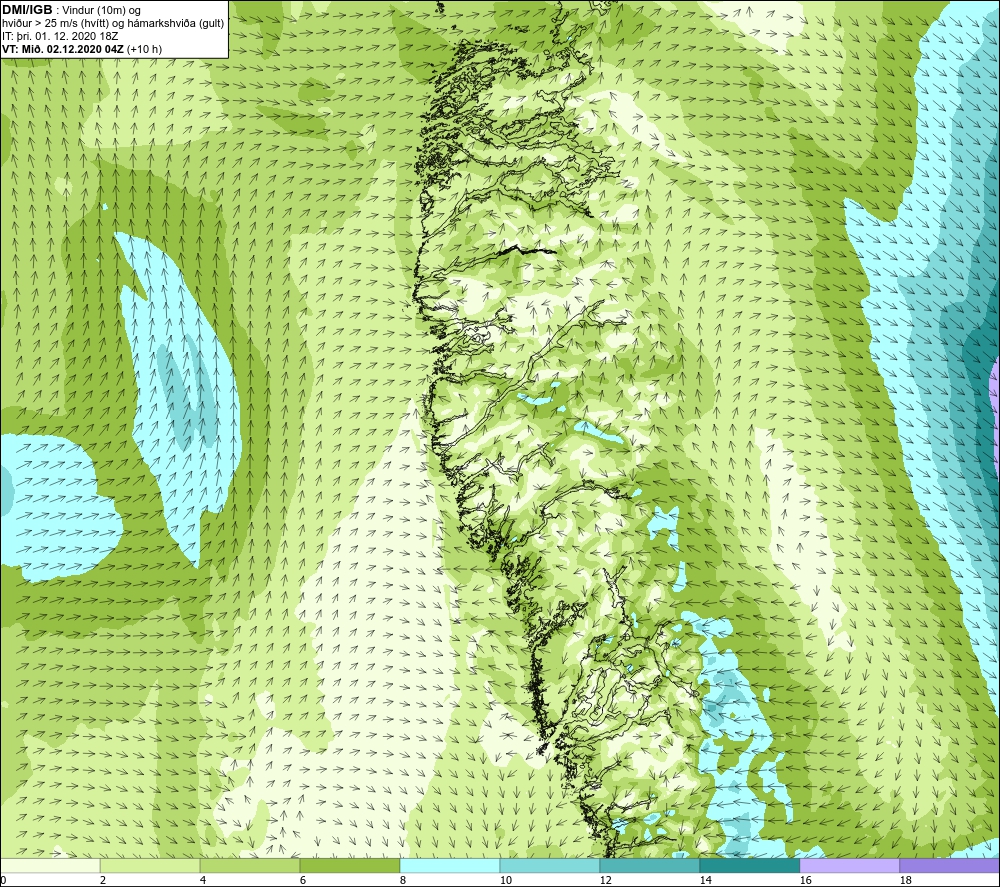This screenshot has height=887, width=1000.
Task: Pick the 6–8 m/s darker green swatch
Action: [x=350, y=865]
